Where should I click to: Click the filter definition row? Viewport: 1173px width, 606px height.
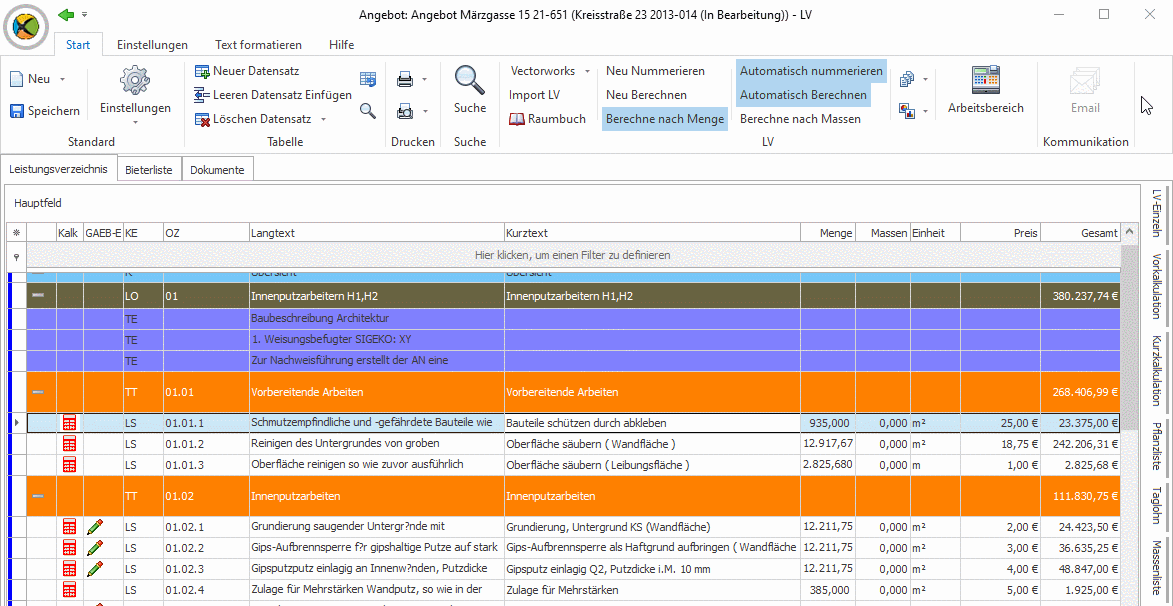pyautogui.click(x=572, y=255)
